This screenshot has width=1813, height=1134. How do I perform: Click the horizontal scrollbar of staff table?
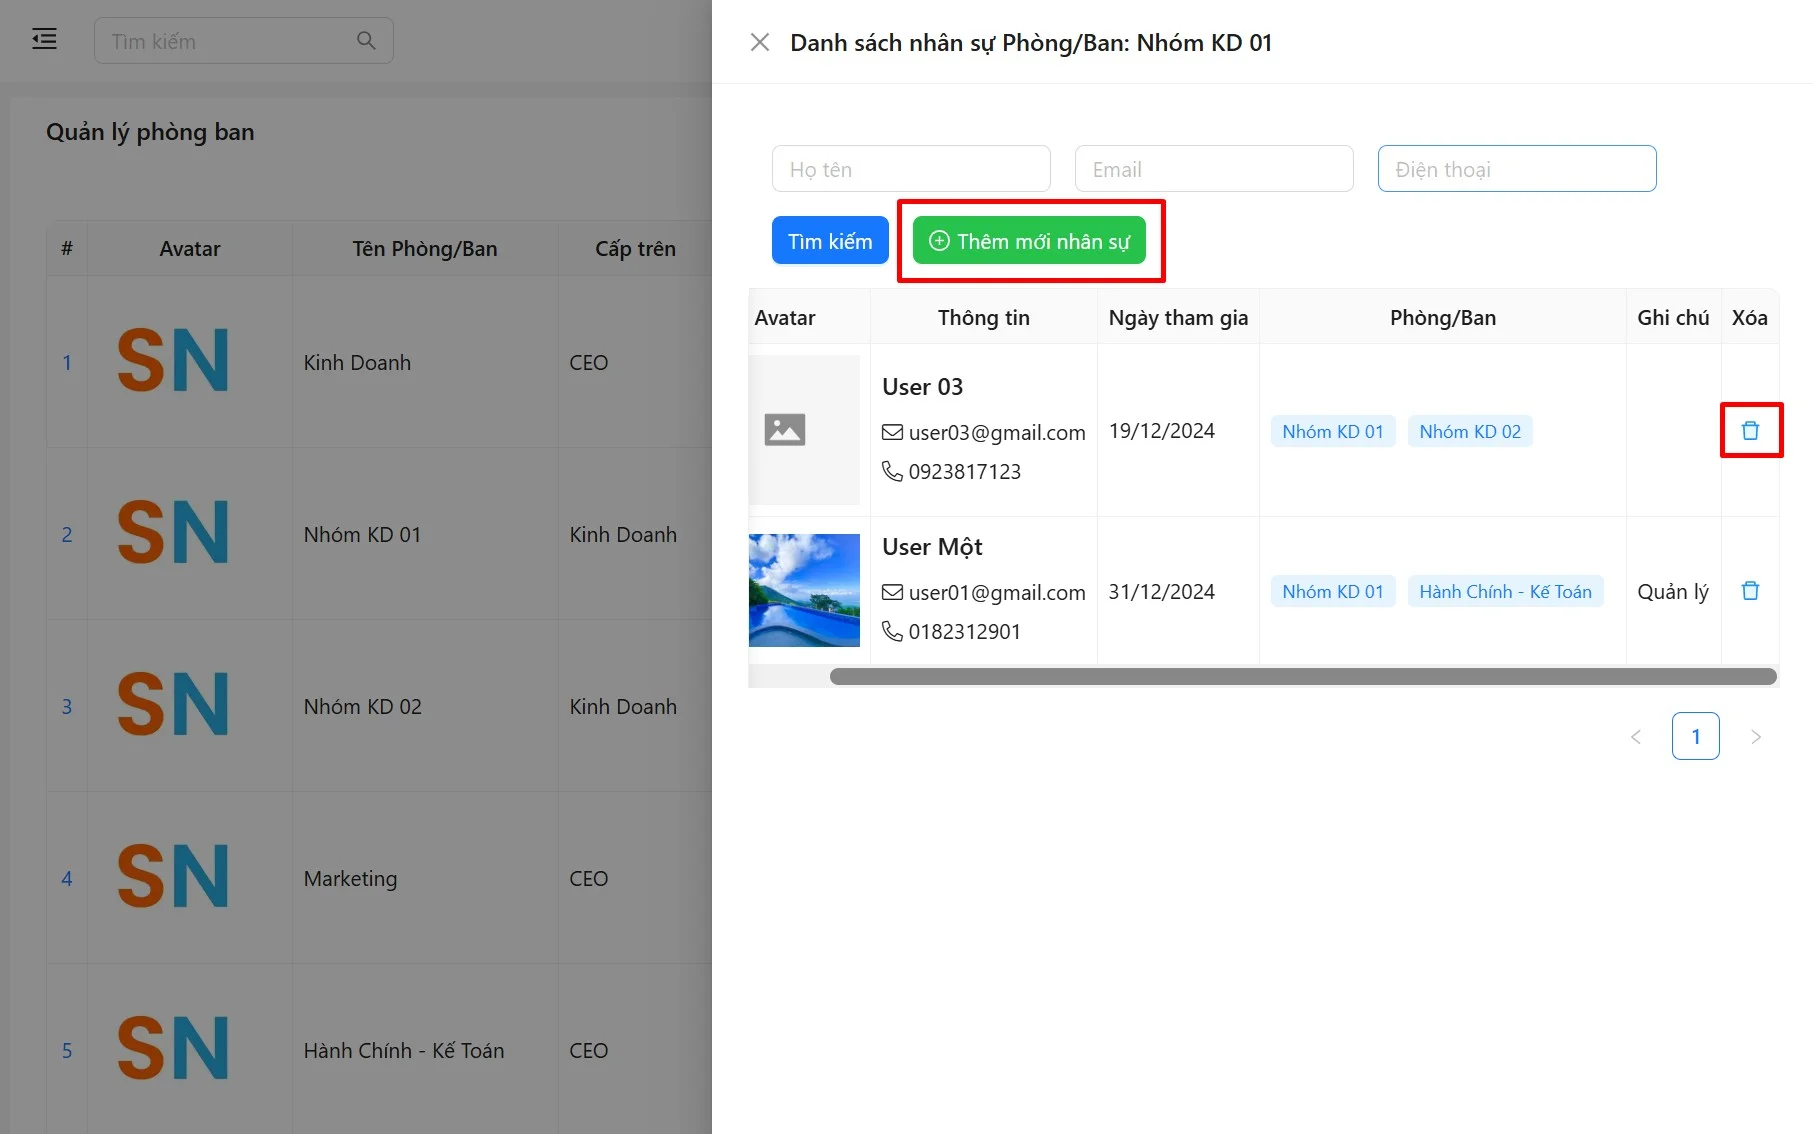1302,677
